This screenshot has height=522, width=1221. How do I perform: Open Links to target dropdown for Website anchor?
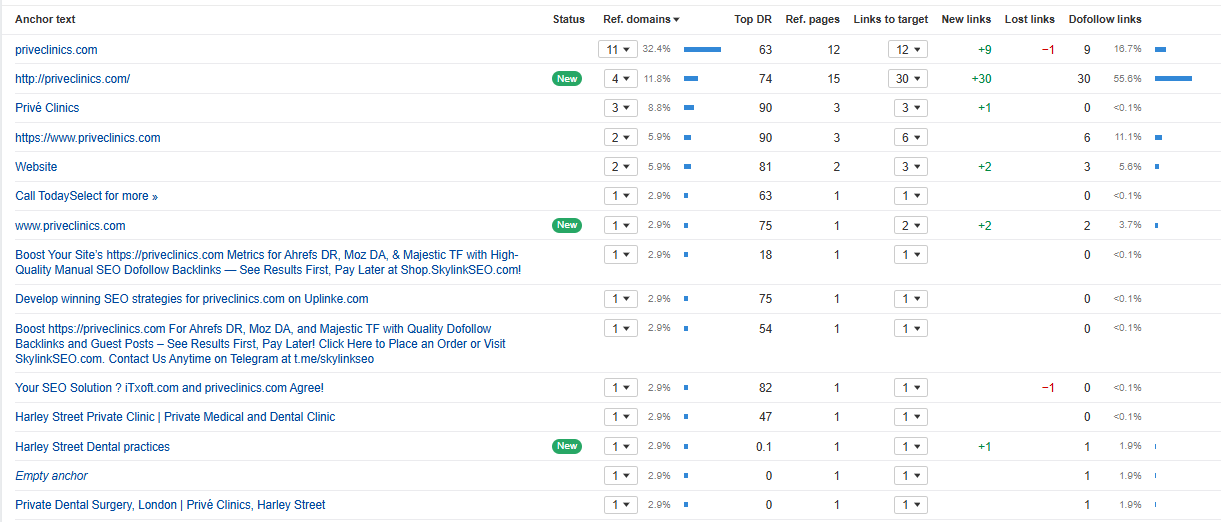(x=908, y=167)
